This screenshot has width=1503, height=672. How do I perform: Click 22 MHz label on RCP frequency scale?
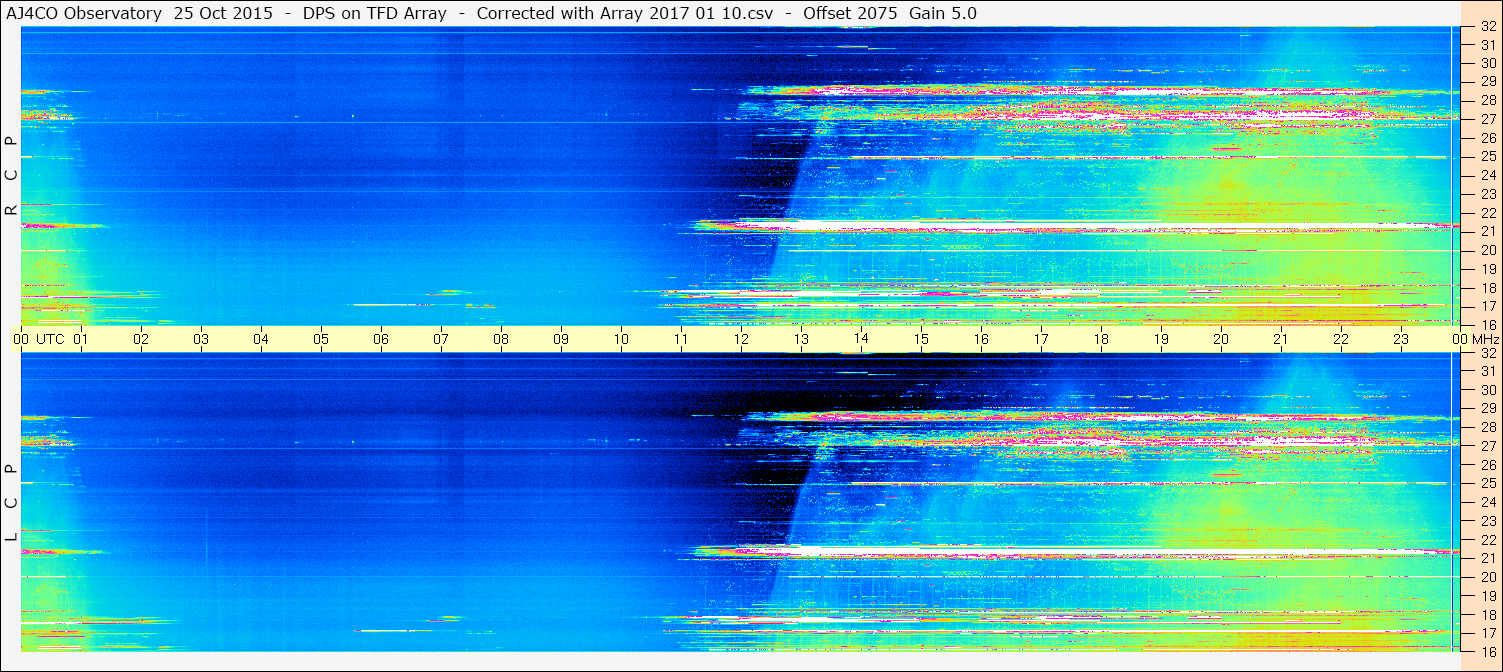coord(1487,213)
